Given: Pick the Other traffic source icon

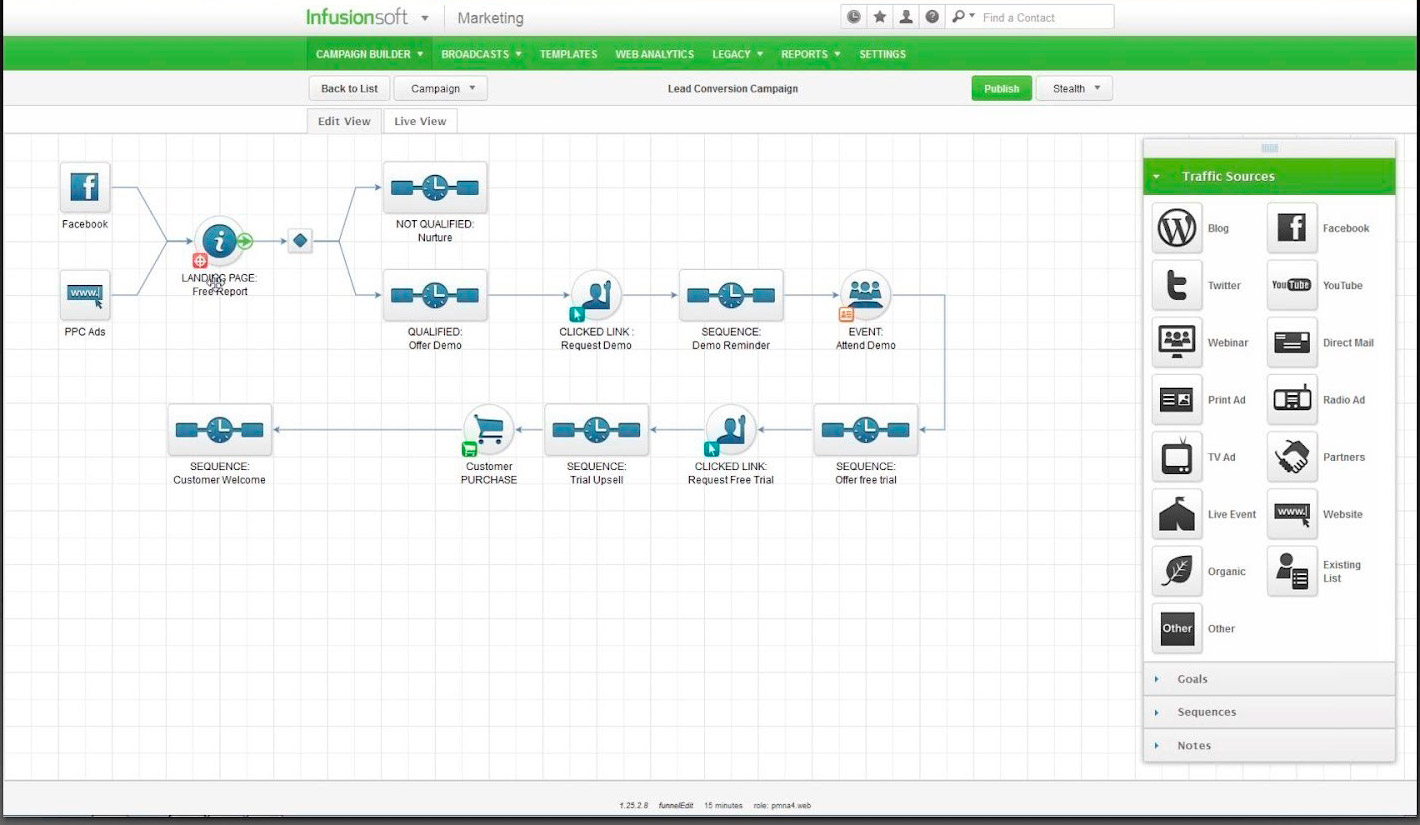Looking at the screenshot, I should tap(1177, 628).
